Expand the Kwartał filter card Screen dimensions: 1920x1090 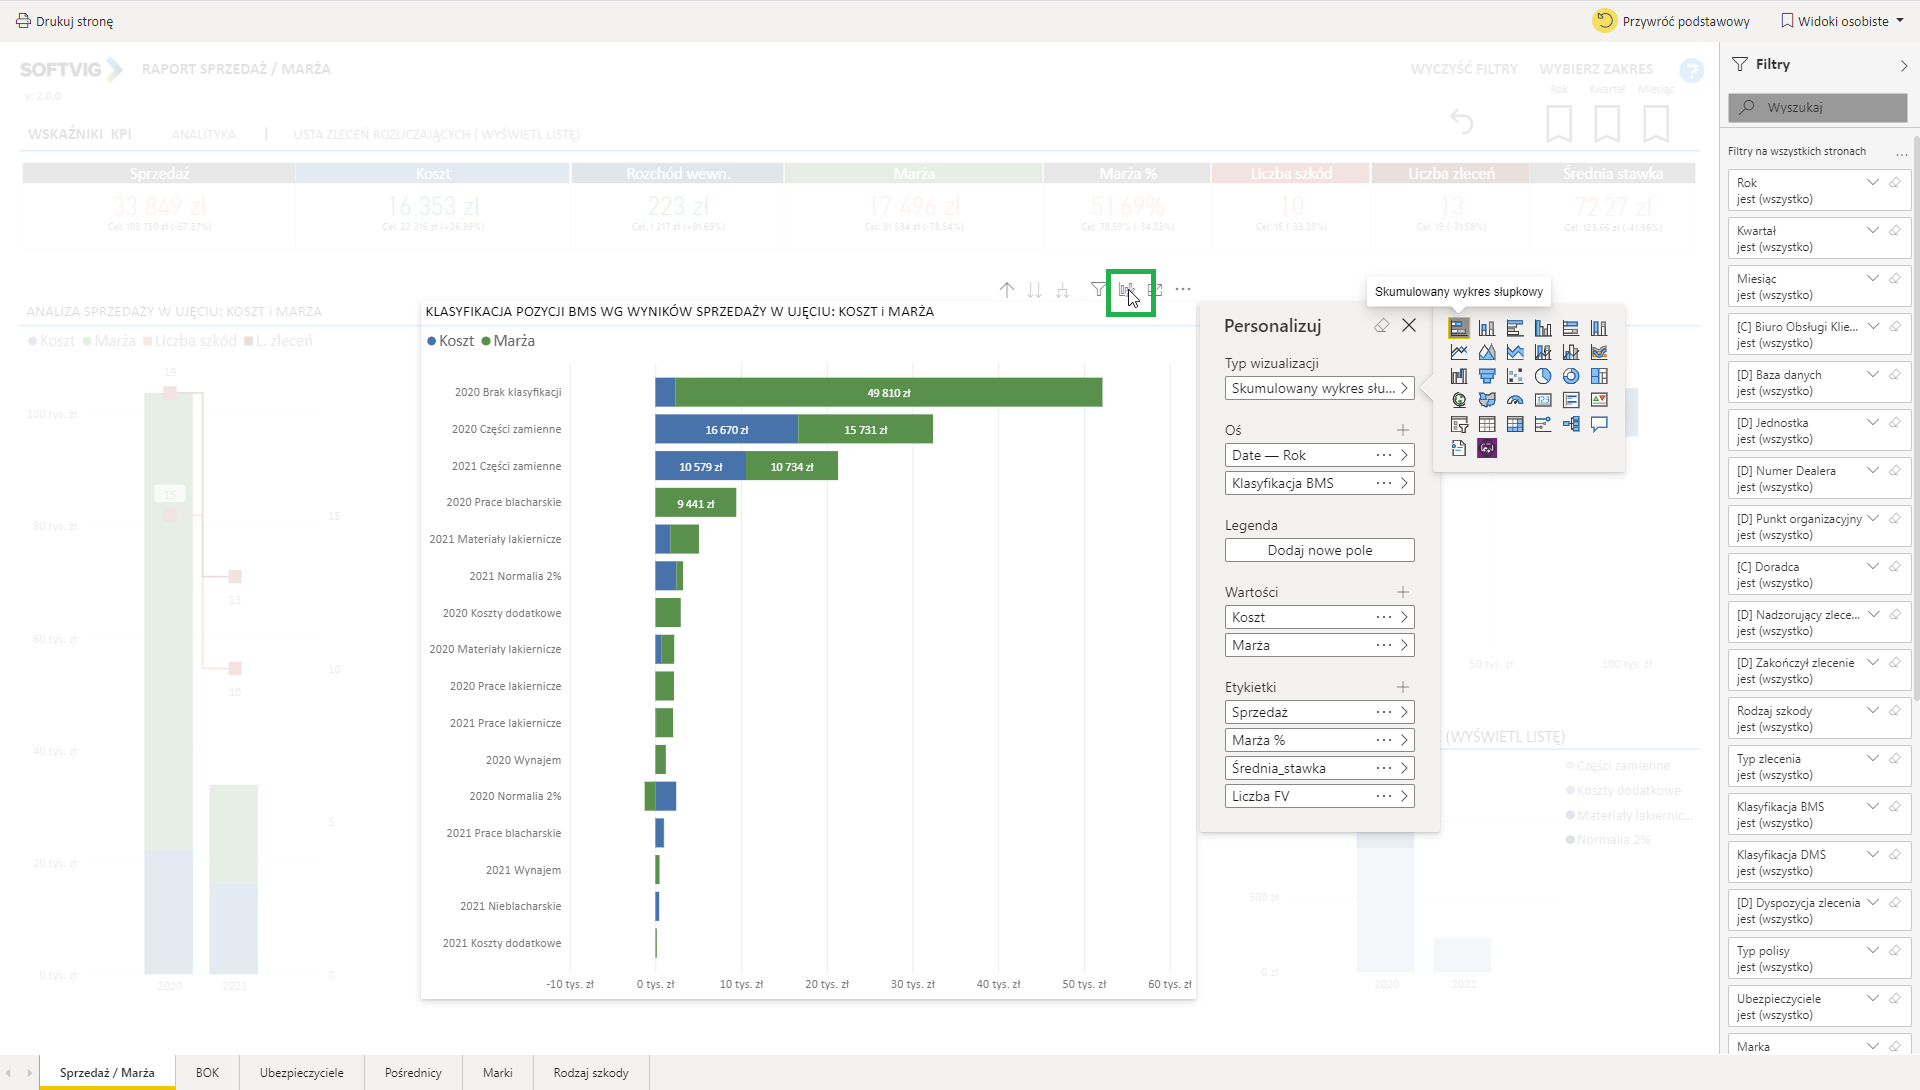(x=1873, y=231)
